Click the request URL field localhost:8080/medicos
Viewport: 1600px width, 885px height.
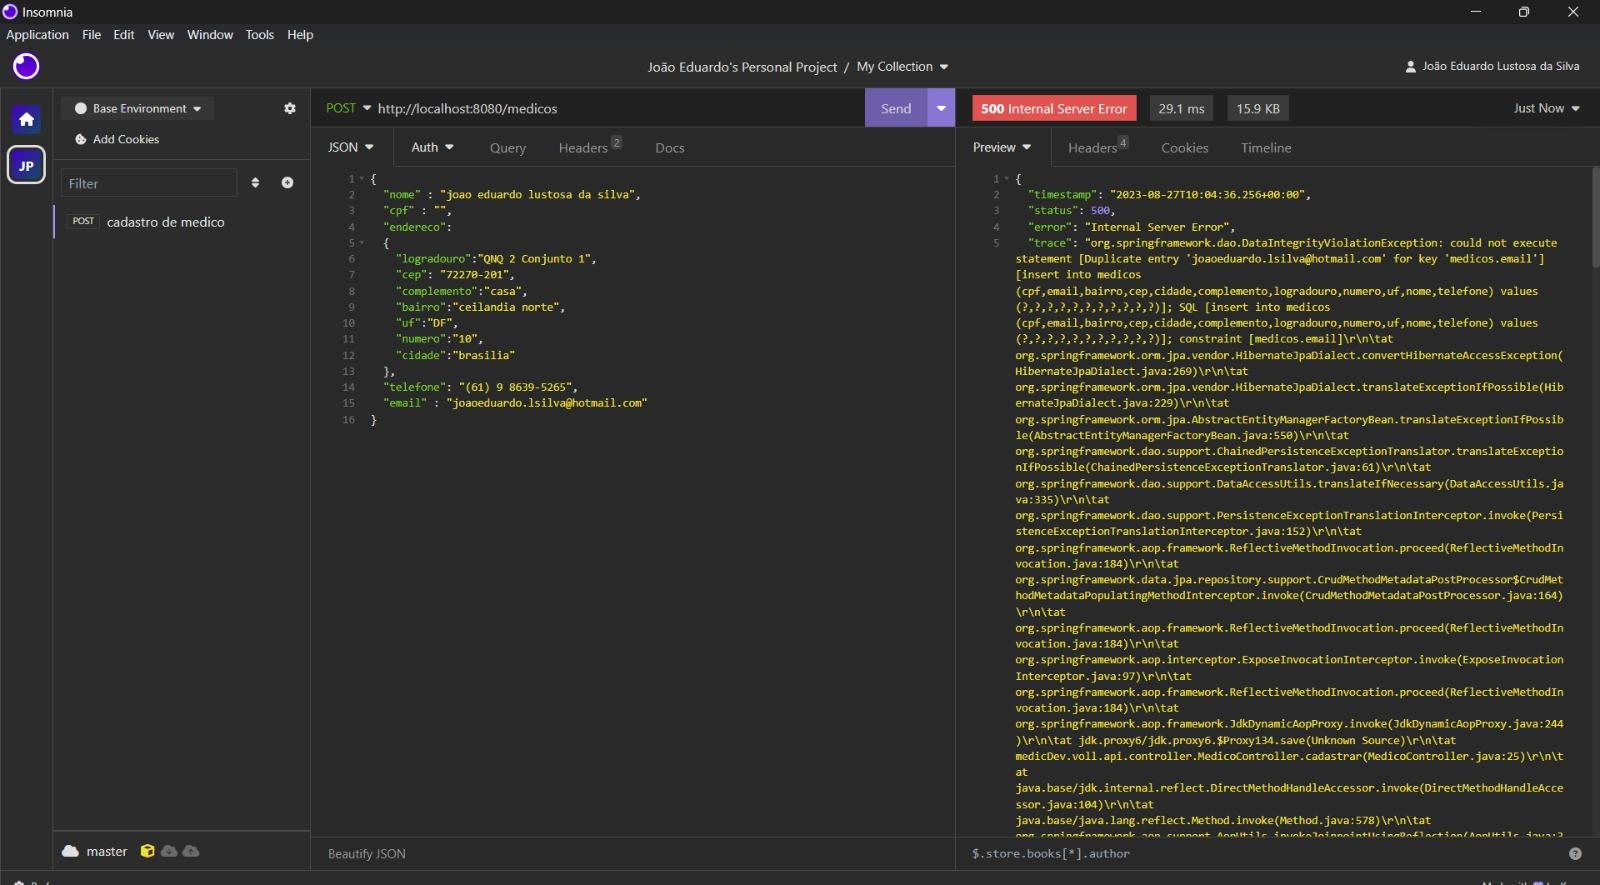pyautogui.click(x=618, y=108)
